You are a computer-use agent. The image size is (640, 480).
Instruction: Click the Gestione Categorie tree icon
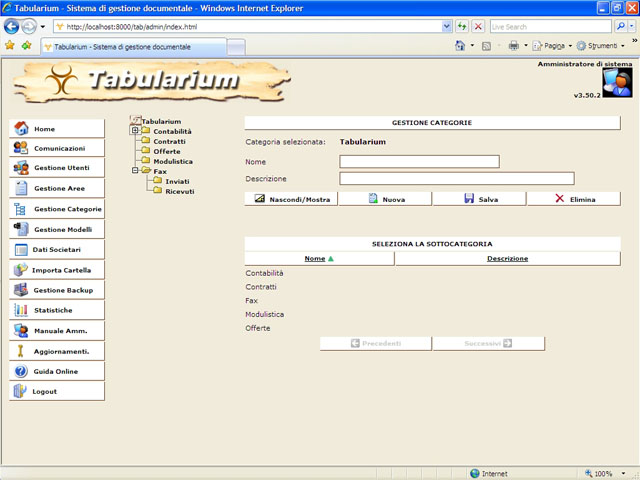20,209
